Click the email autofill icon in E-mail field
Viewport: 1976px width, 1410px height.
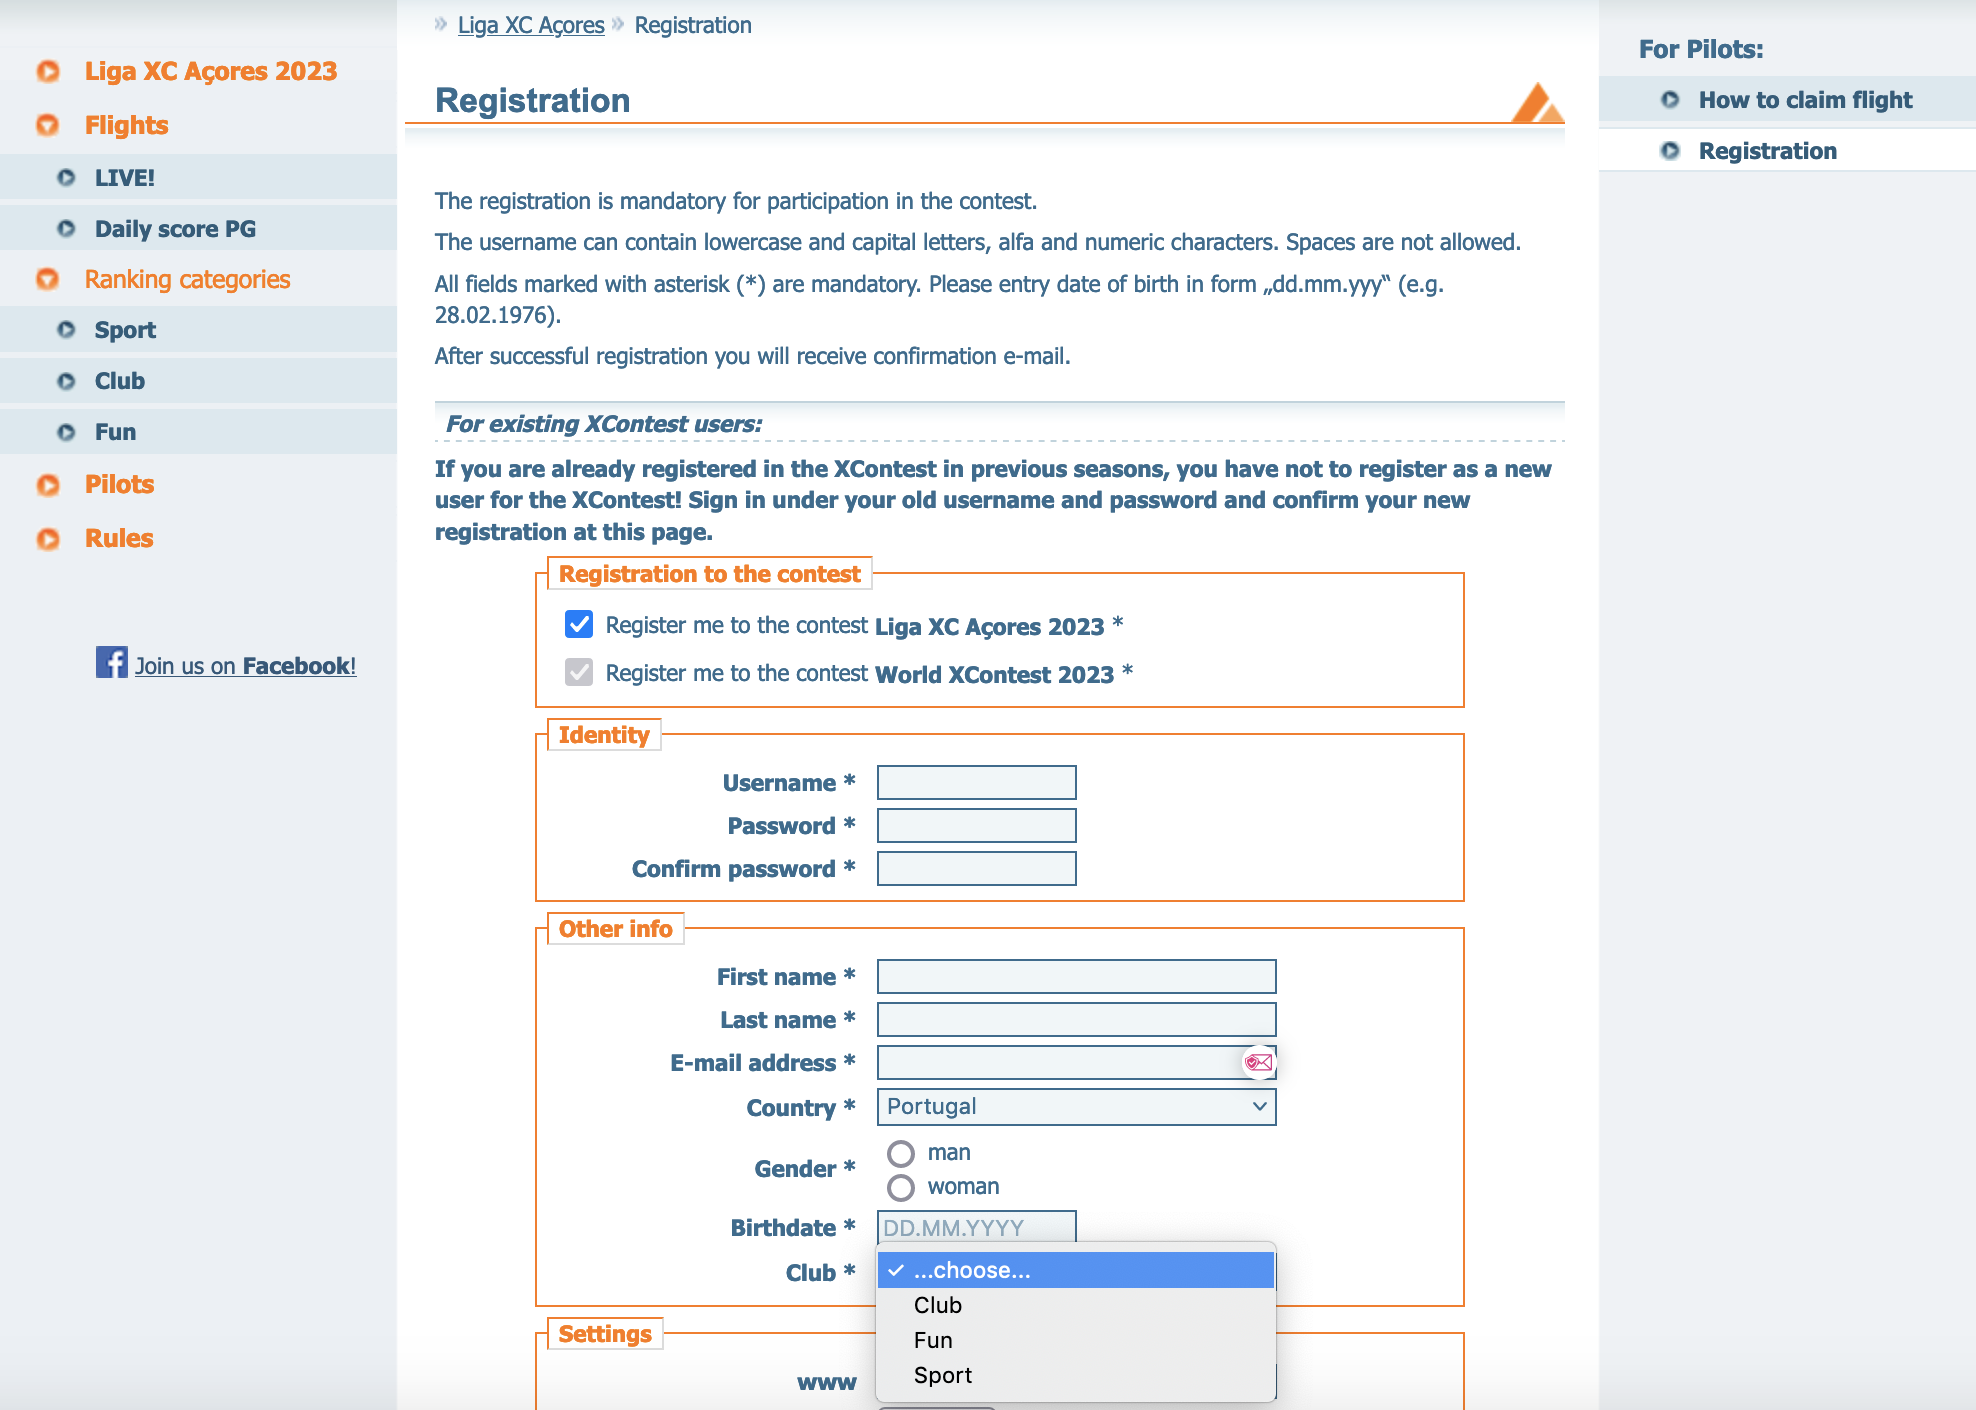pyautogui.click(x=1259, y=1062)
